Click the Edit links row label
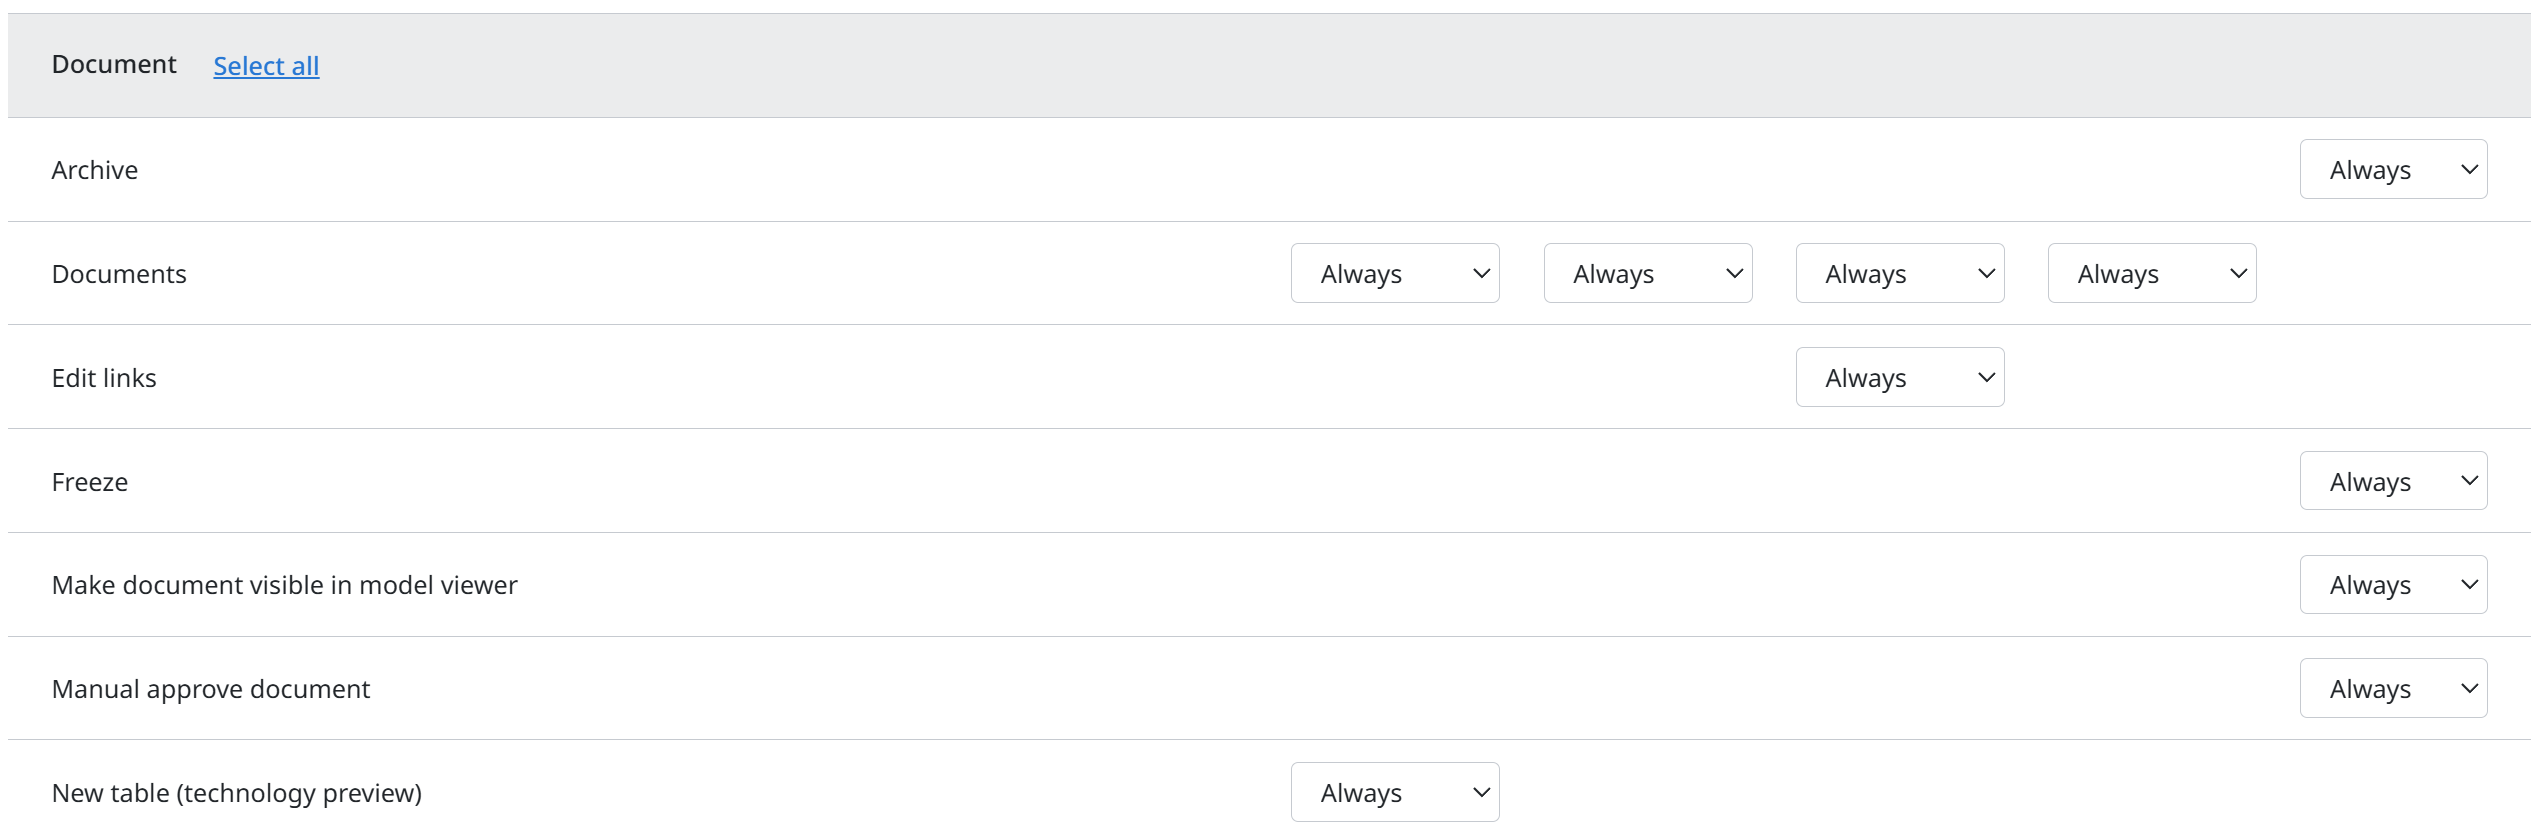The height and width of the screenshot is (840, 2541). tap(104, 378)
